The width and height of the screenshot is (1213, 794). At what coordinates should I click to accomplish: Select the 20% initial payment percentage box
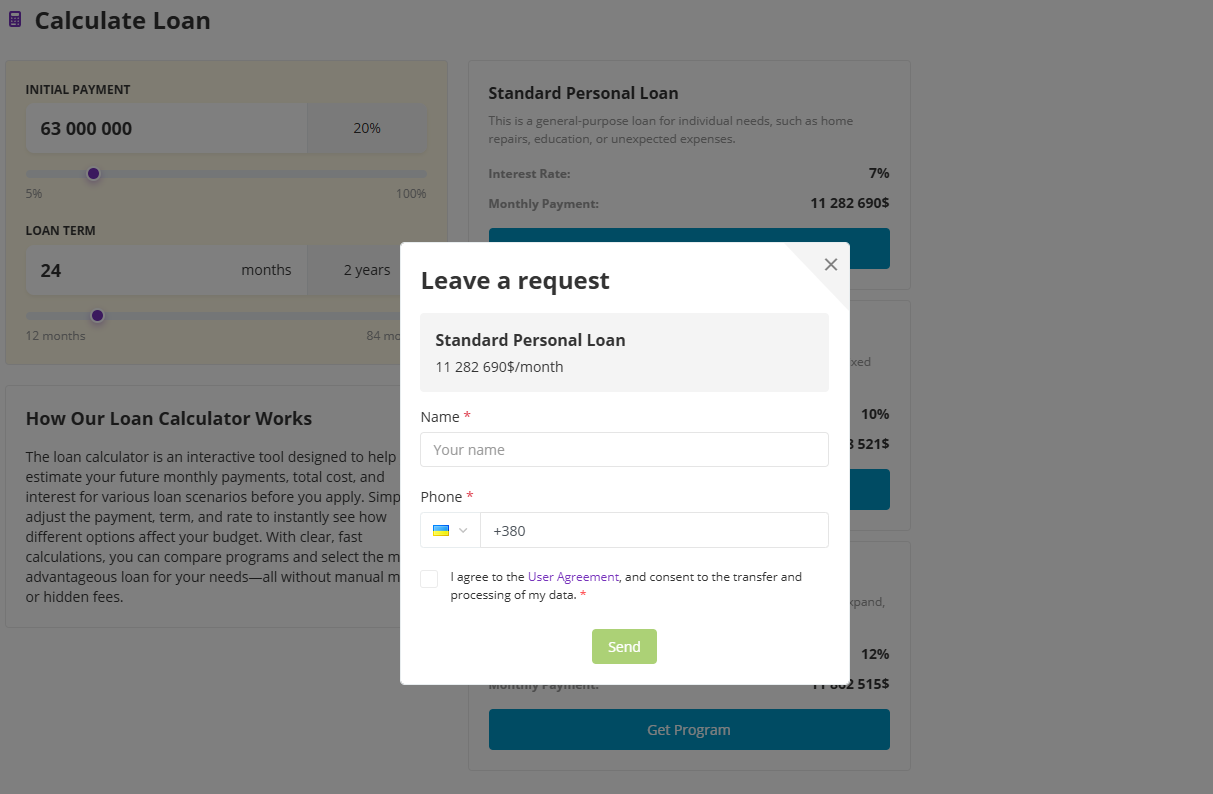click(367, 129)
